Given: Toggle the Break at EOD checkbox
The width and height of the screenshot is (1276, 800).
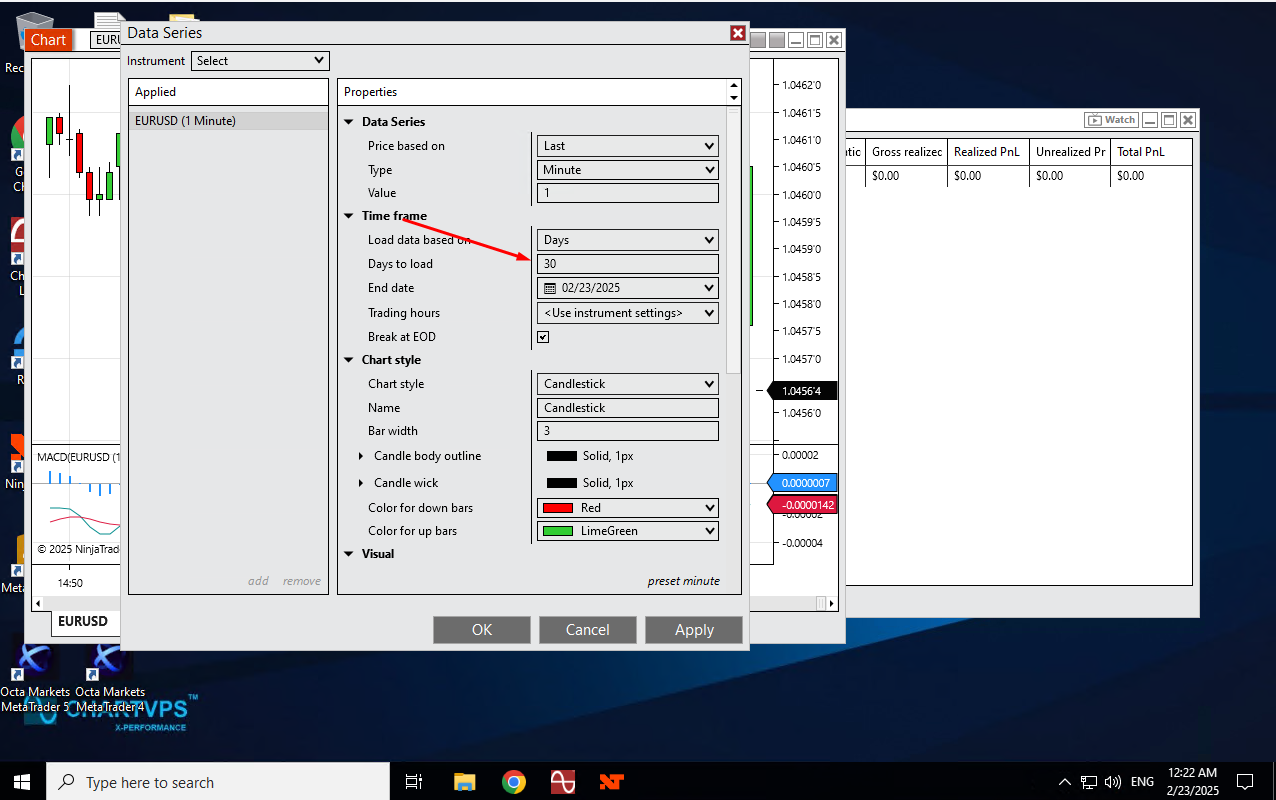Looking at the screenshot, I should (x=543, y=337).
